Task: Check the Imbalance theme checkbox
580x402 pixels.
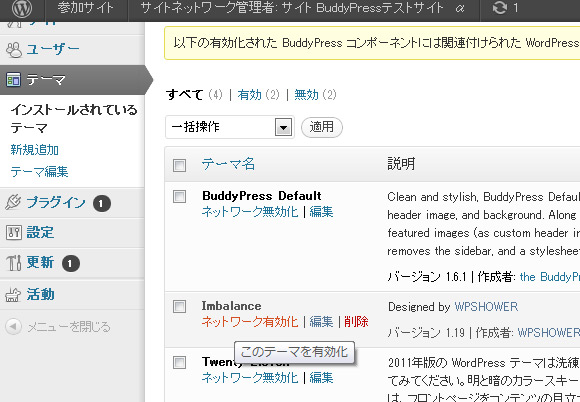Action: [179, 306]
